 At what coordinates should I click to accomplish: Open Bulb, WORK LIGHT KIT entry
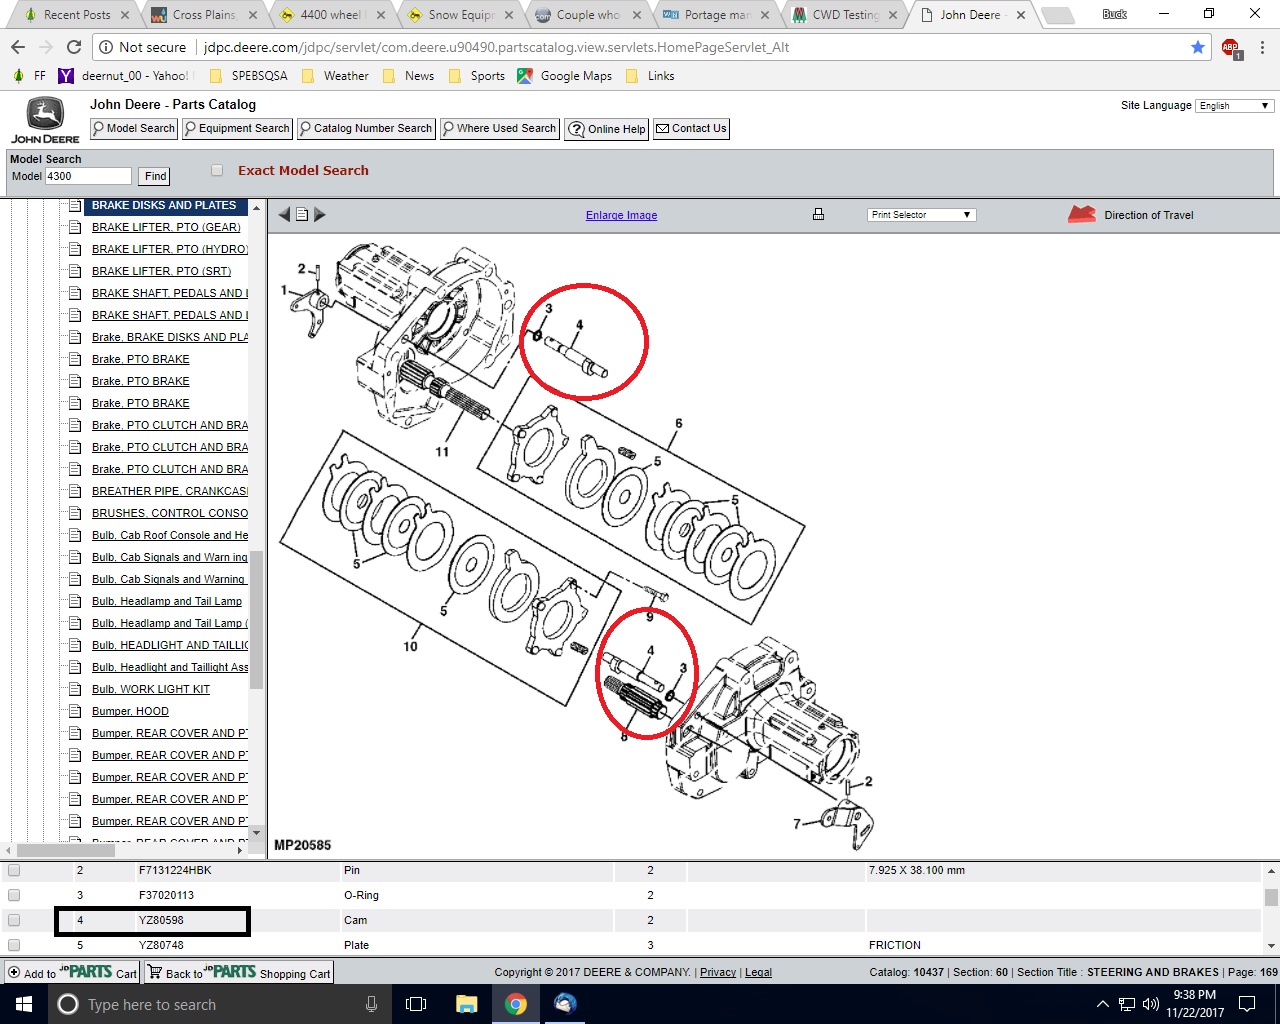pos(151,689)
